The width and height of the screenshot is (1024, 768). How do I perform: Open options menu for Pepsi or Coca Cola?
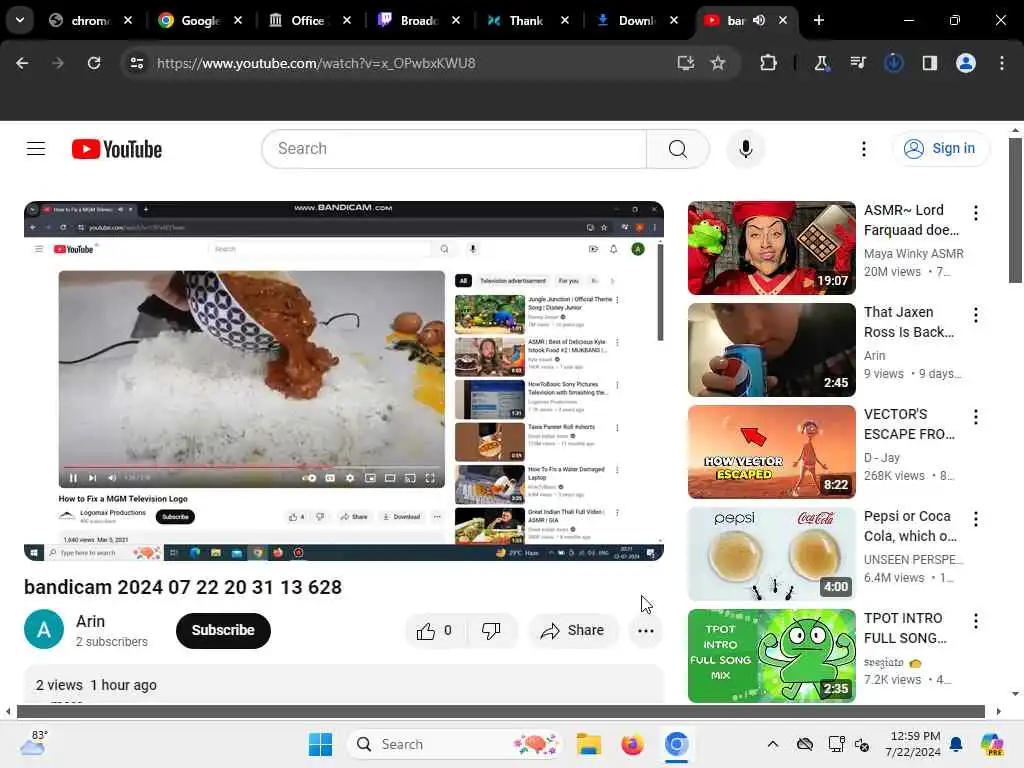tap(976, 519)
